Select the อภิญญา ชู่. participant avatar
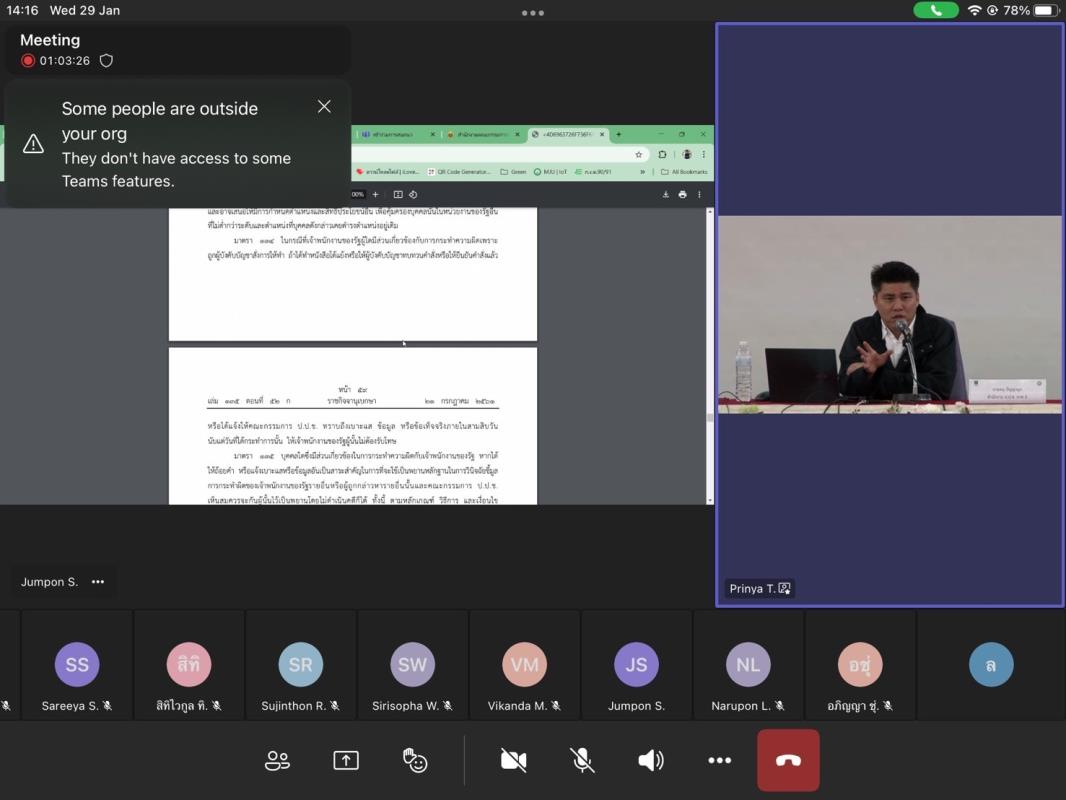The image size is (1066, 800). tap(859, 664)
